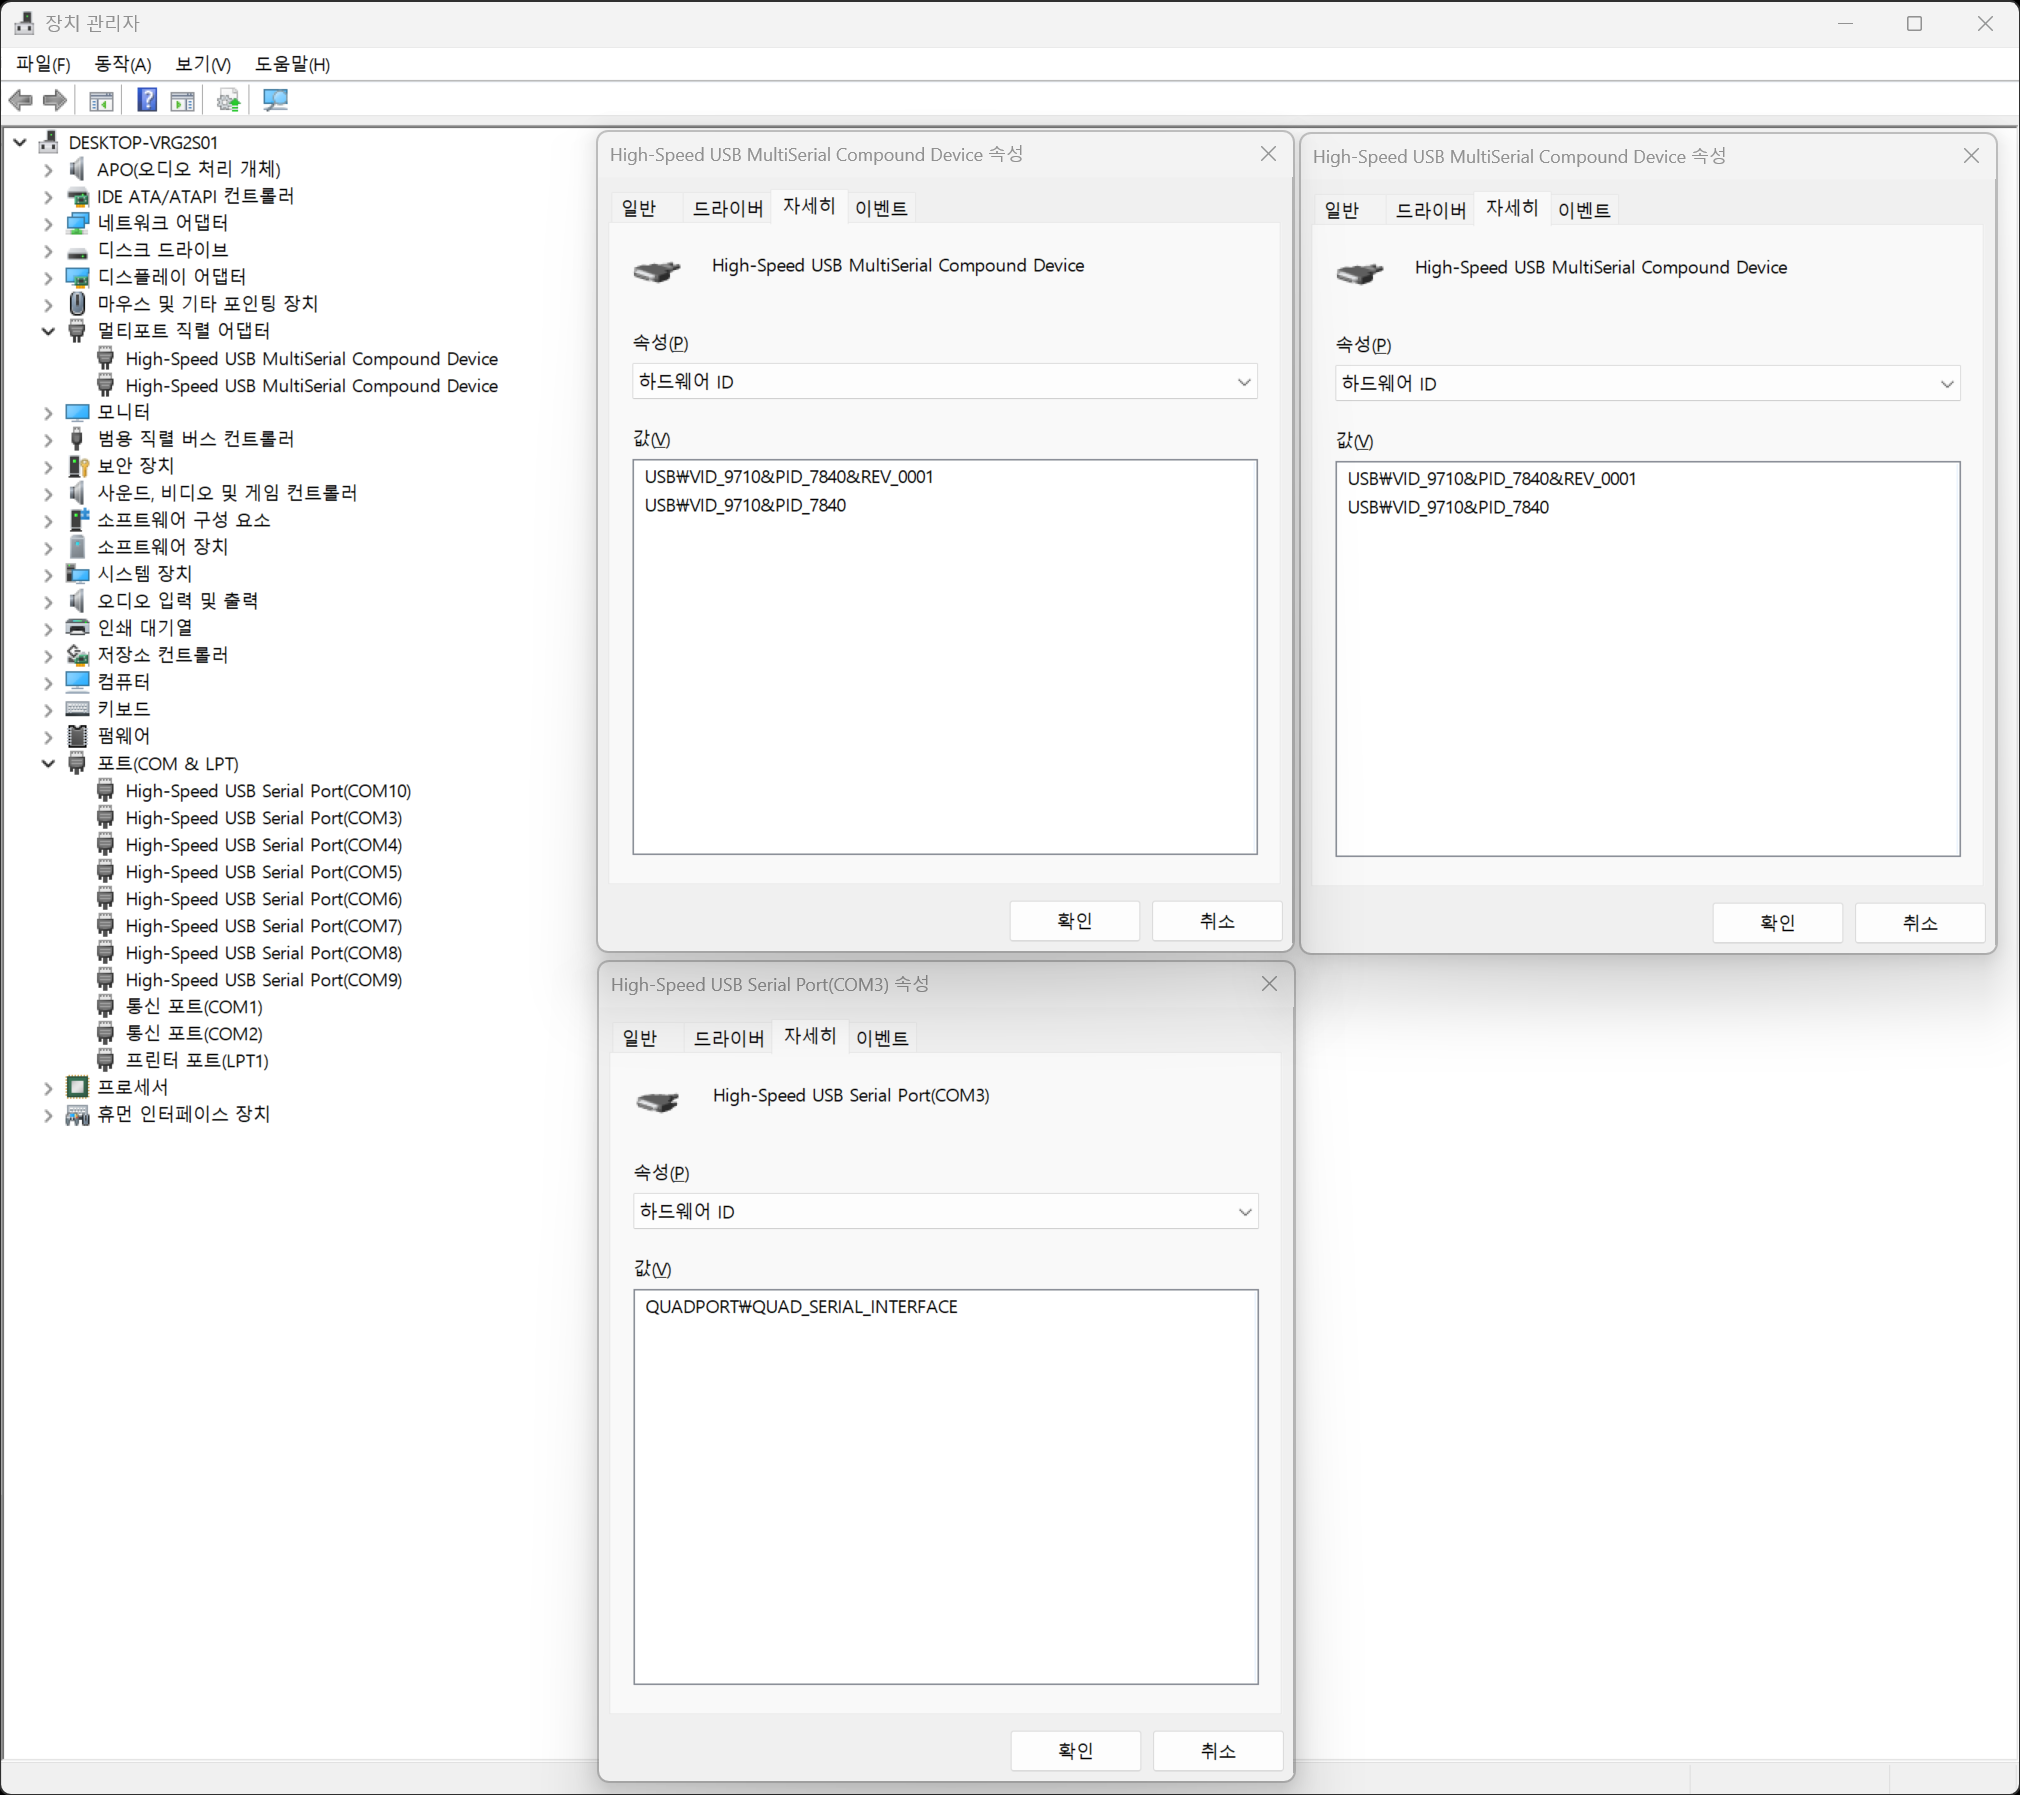
Task: Click the update device driver icon
Action: coord(229,100)
